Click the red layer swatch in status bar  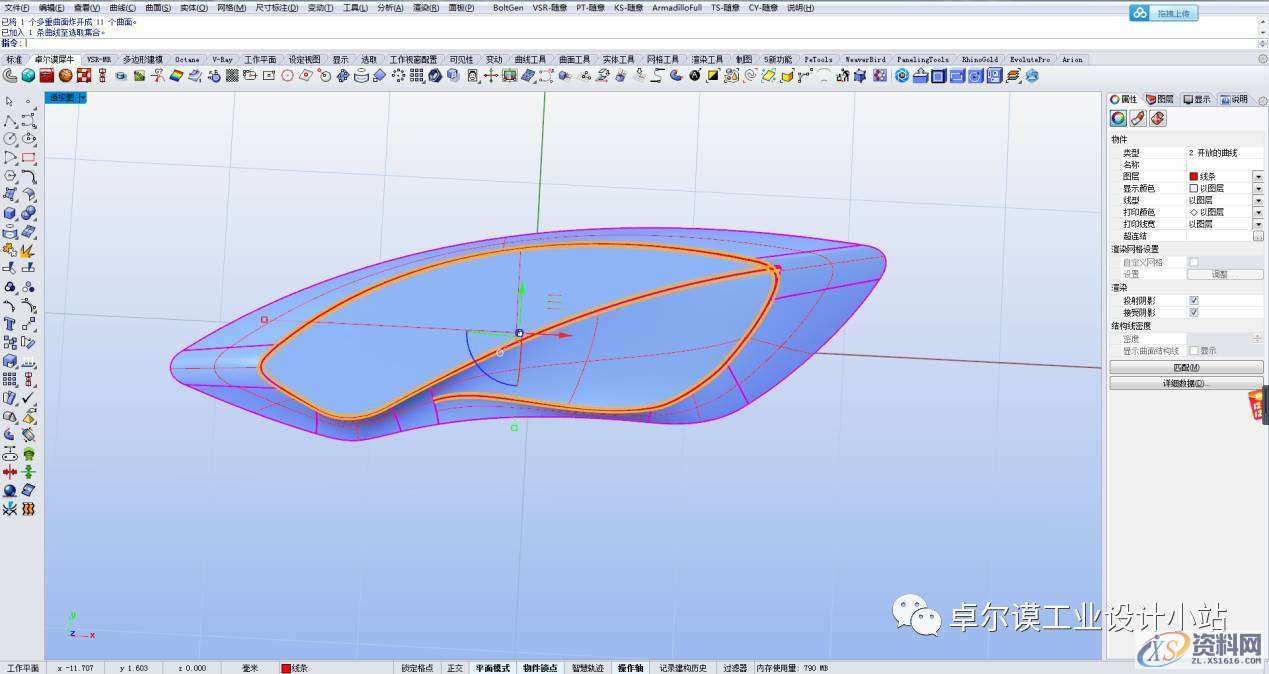click(x=286, y=668)
